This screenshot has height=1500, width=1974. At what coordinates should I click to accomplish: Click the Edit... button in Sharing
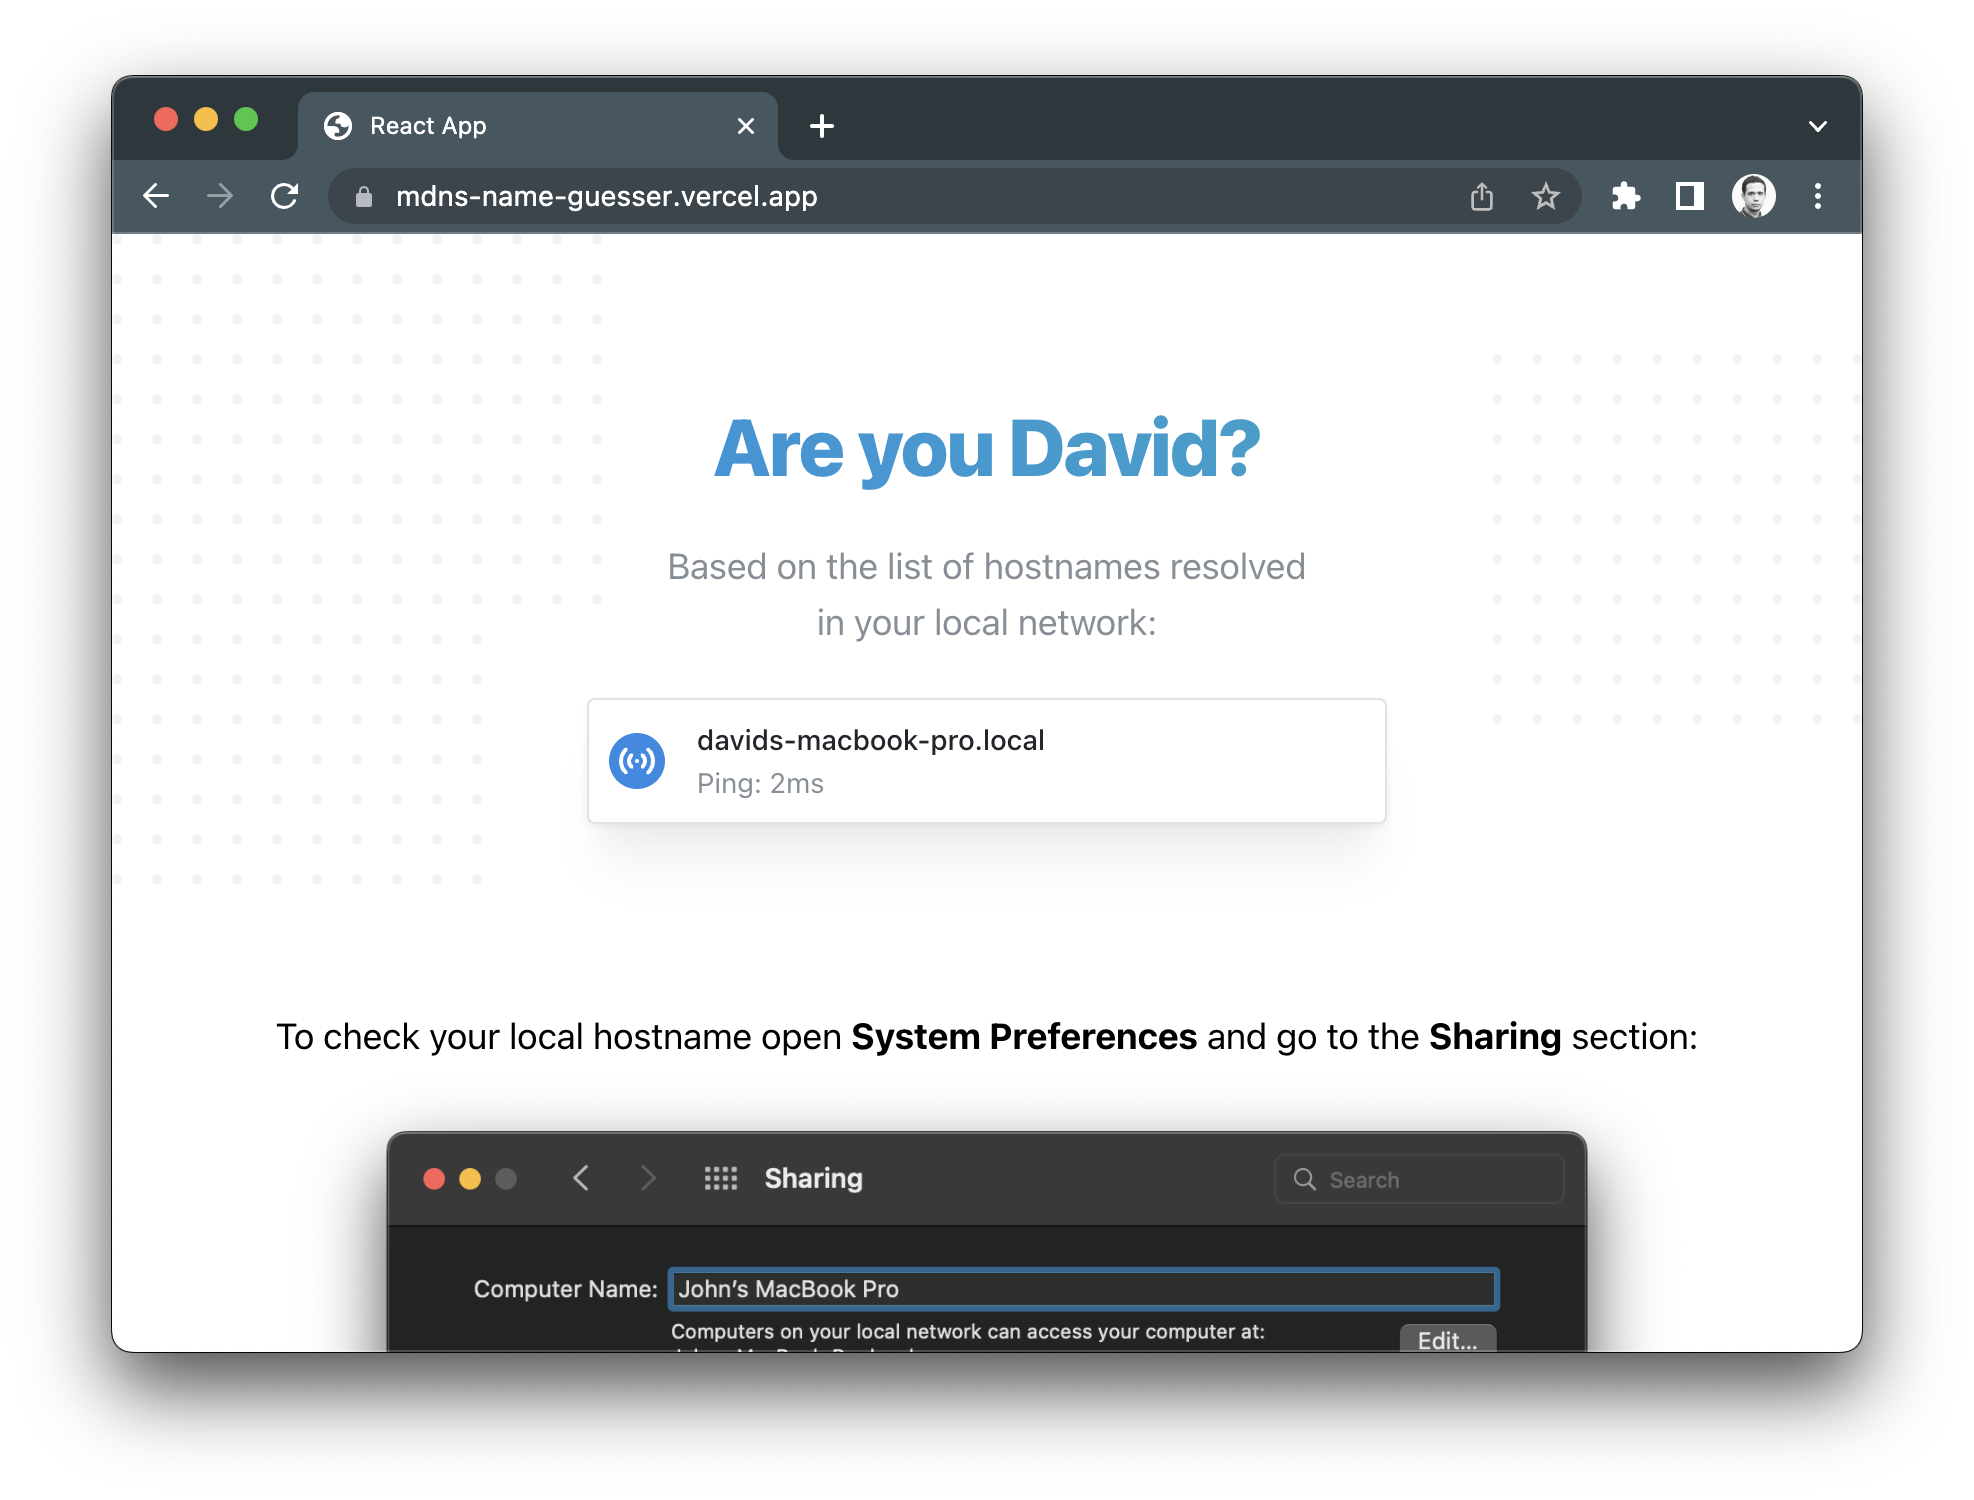coord(1447,1339)
